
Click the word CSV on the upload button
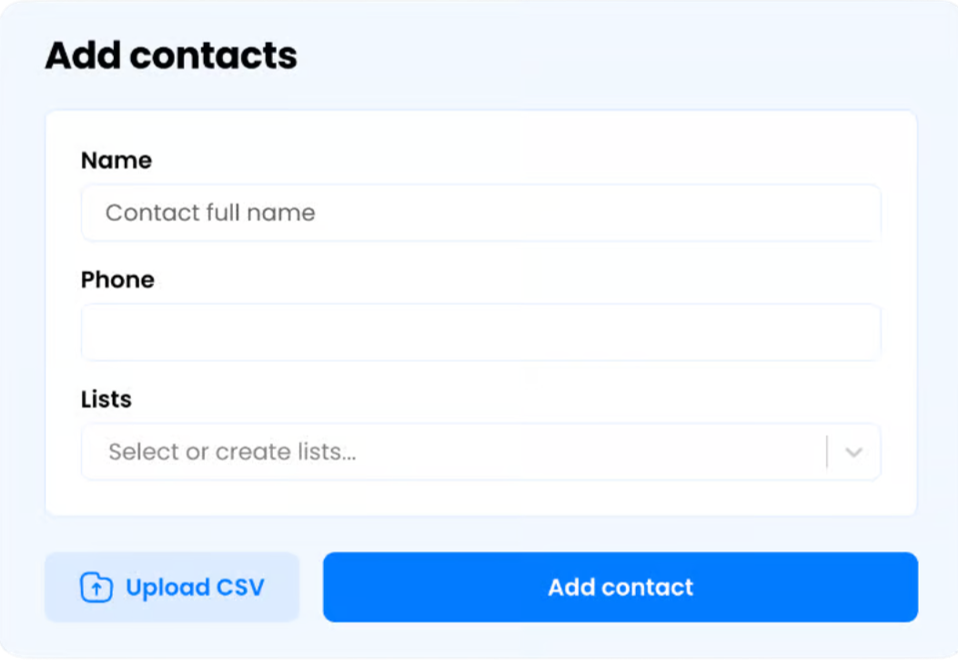pos(240,587)
